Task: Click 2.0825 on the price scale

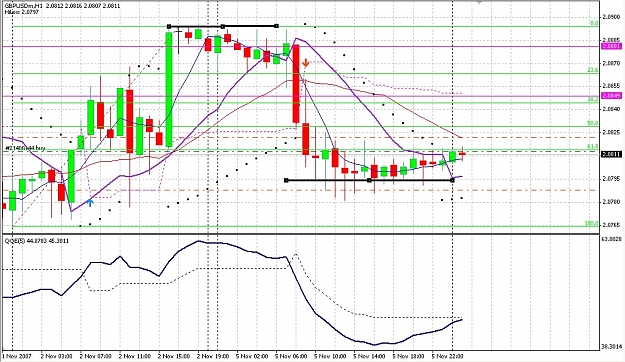Action: [612, 132]
